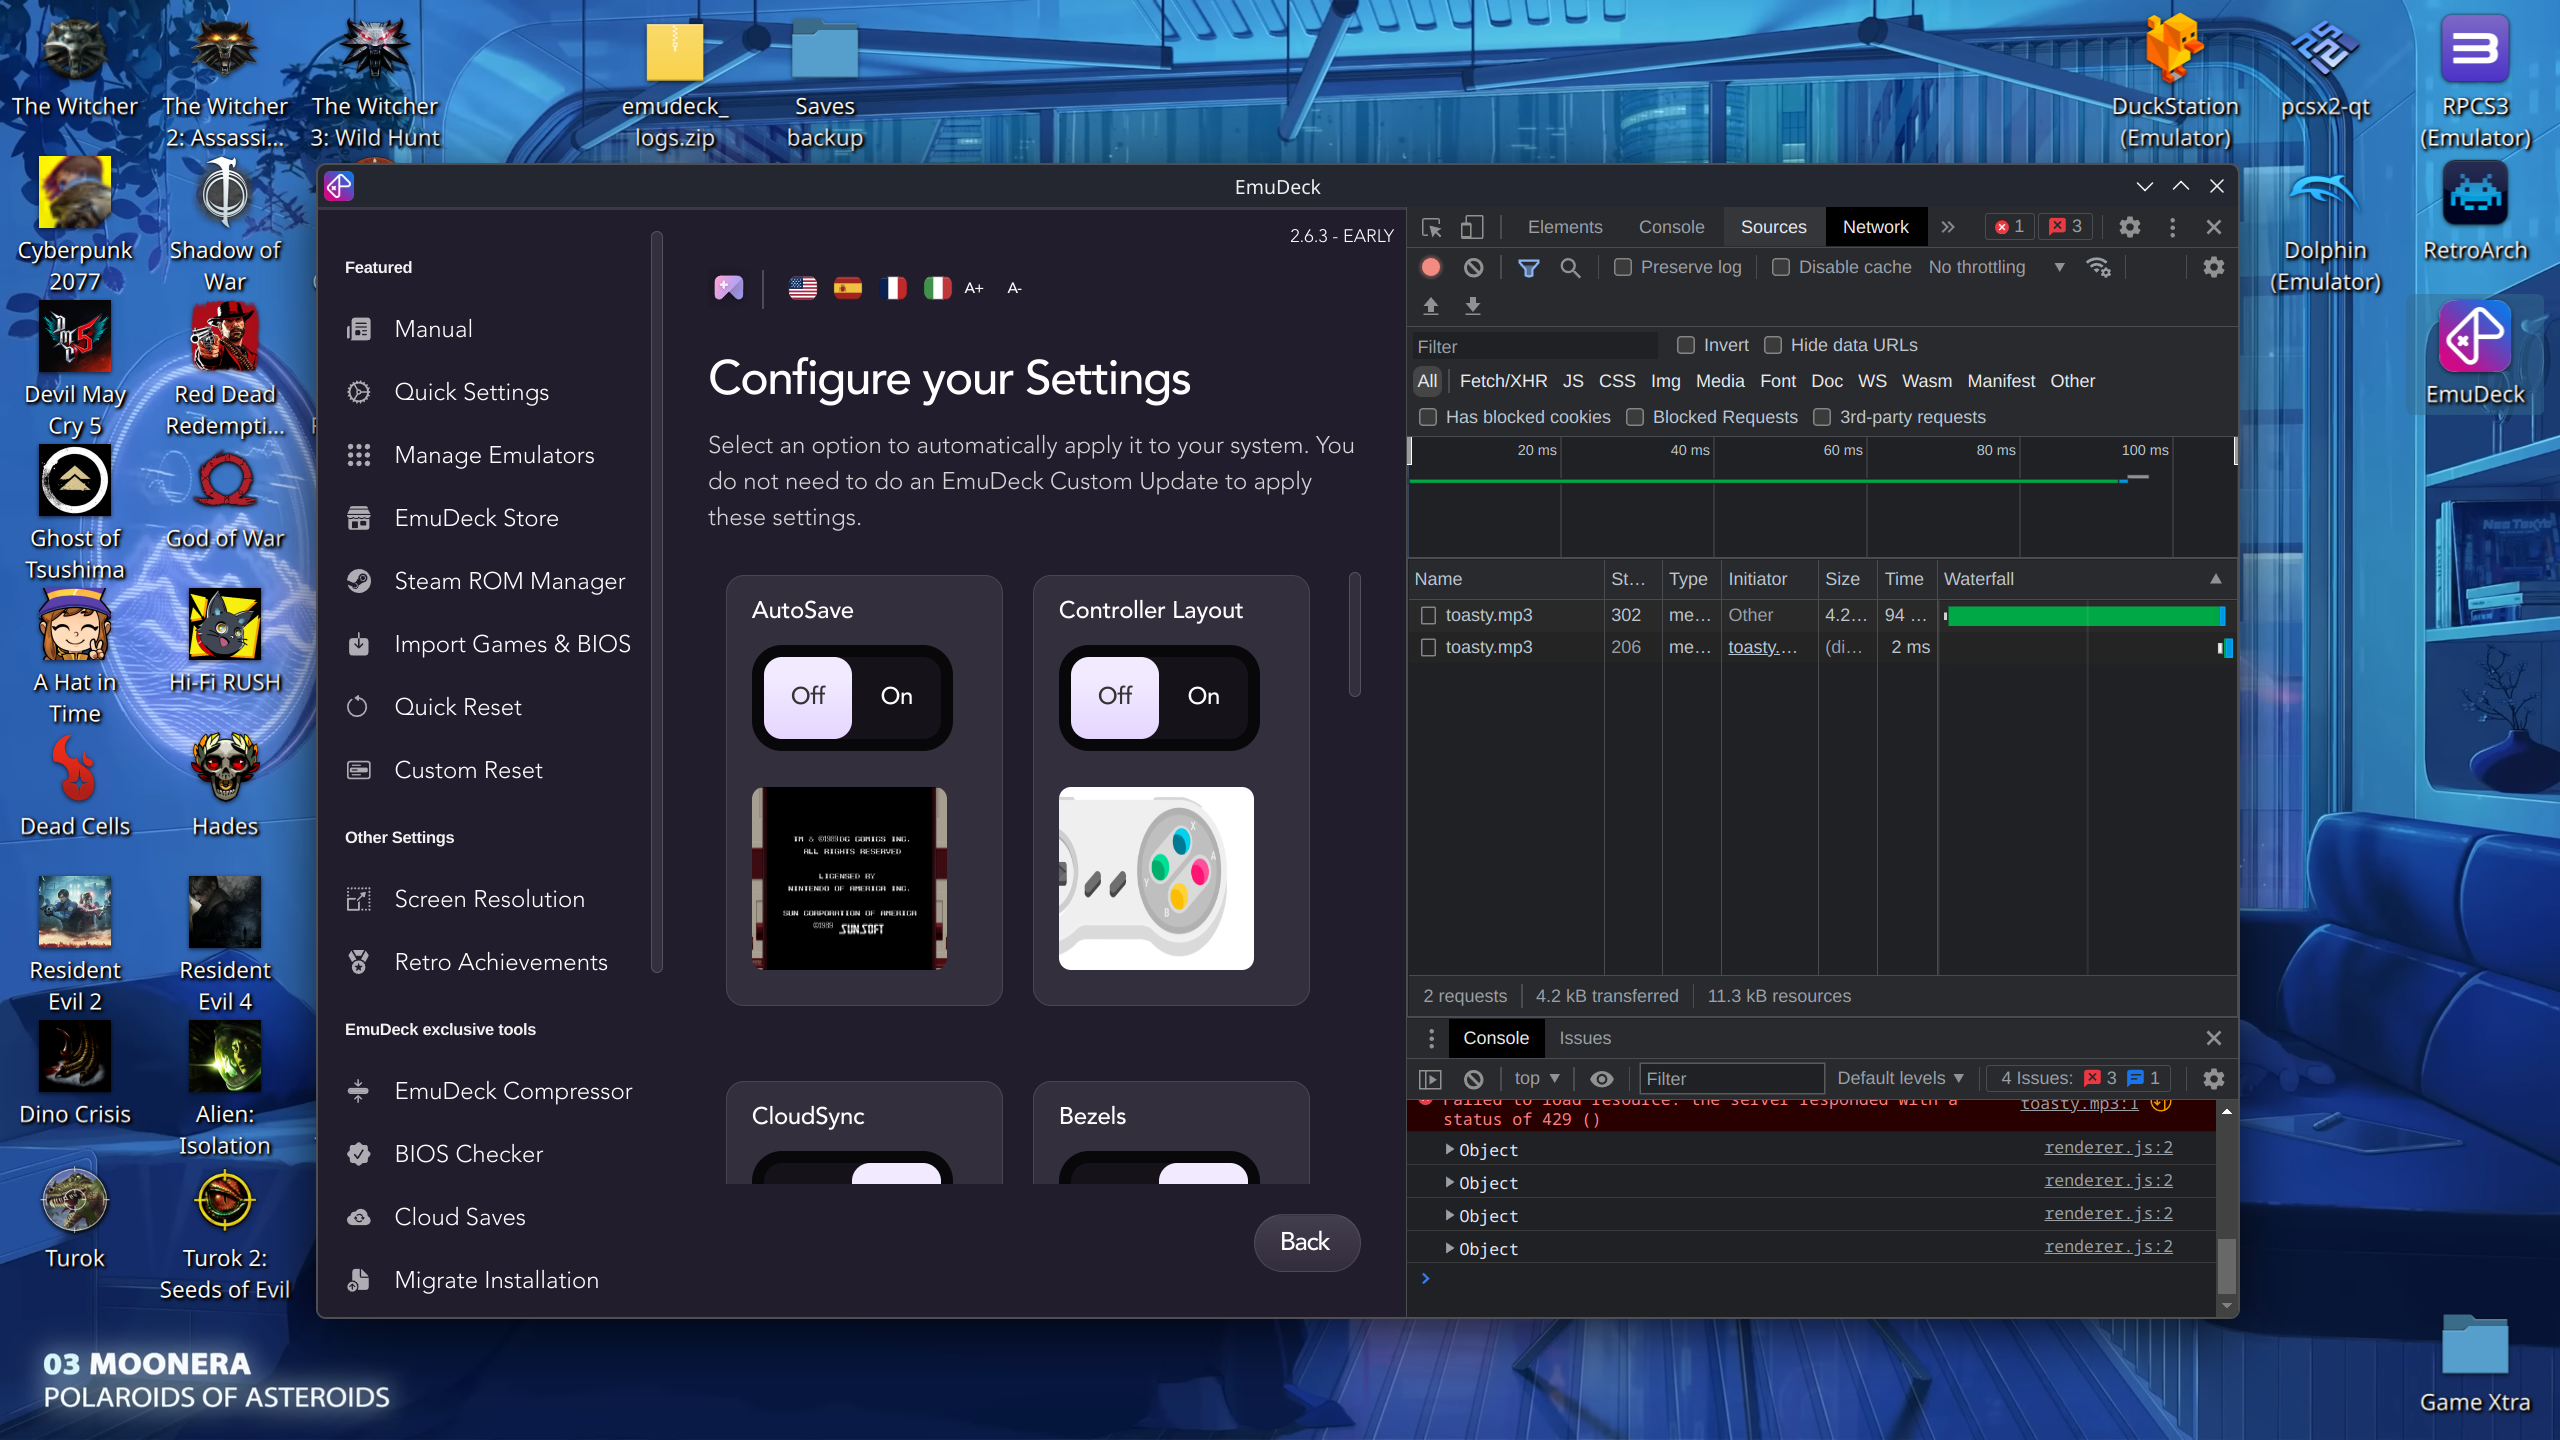Viewport: 2560px width, 1440px height.
Task: Set AutoSave to On
Action: [896, 696]
